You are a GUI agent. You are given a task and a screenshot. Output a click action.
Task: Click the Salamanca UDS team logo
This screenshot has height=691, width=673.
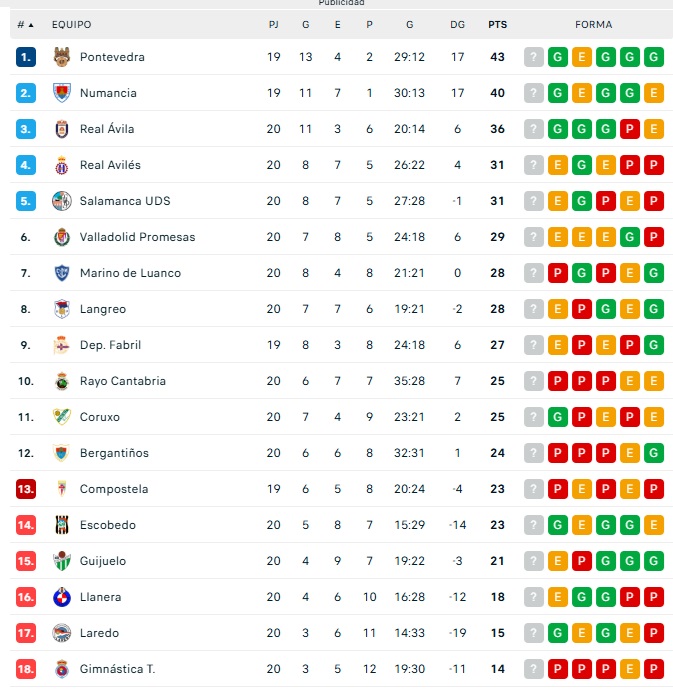click(61, 201)
